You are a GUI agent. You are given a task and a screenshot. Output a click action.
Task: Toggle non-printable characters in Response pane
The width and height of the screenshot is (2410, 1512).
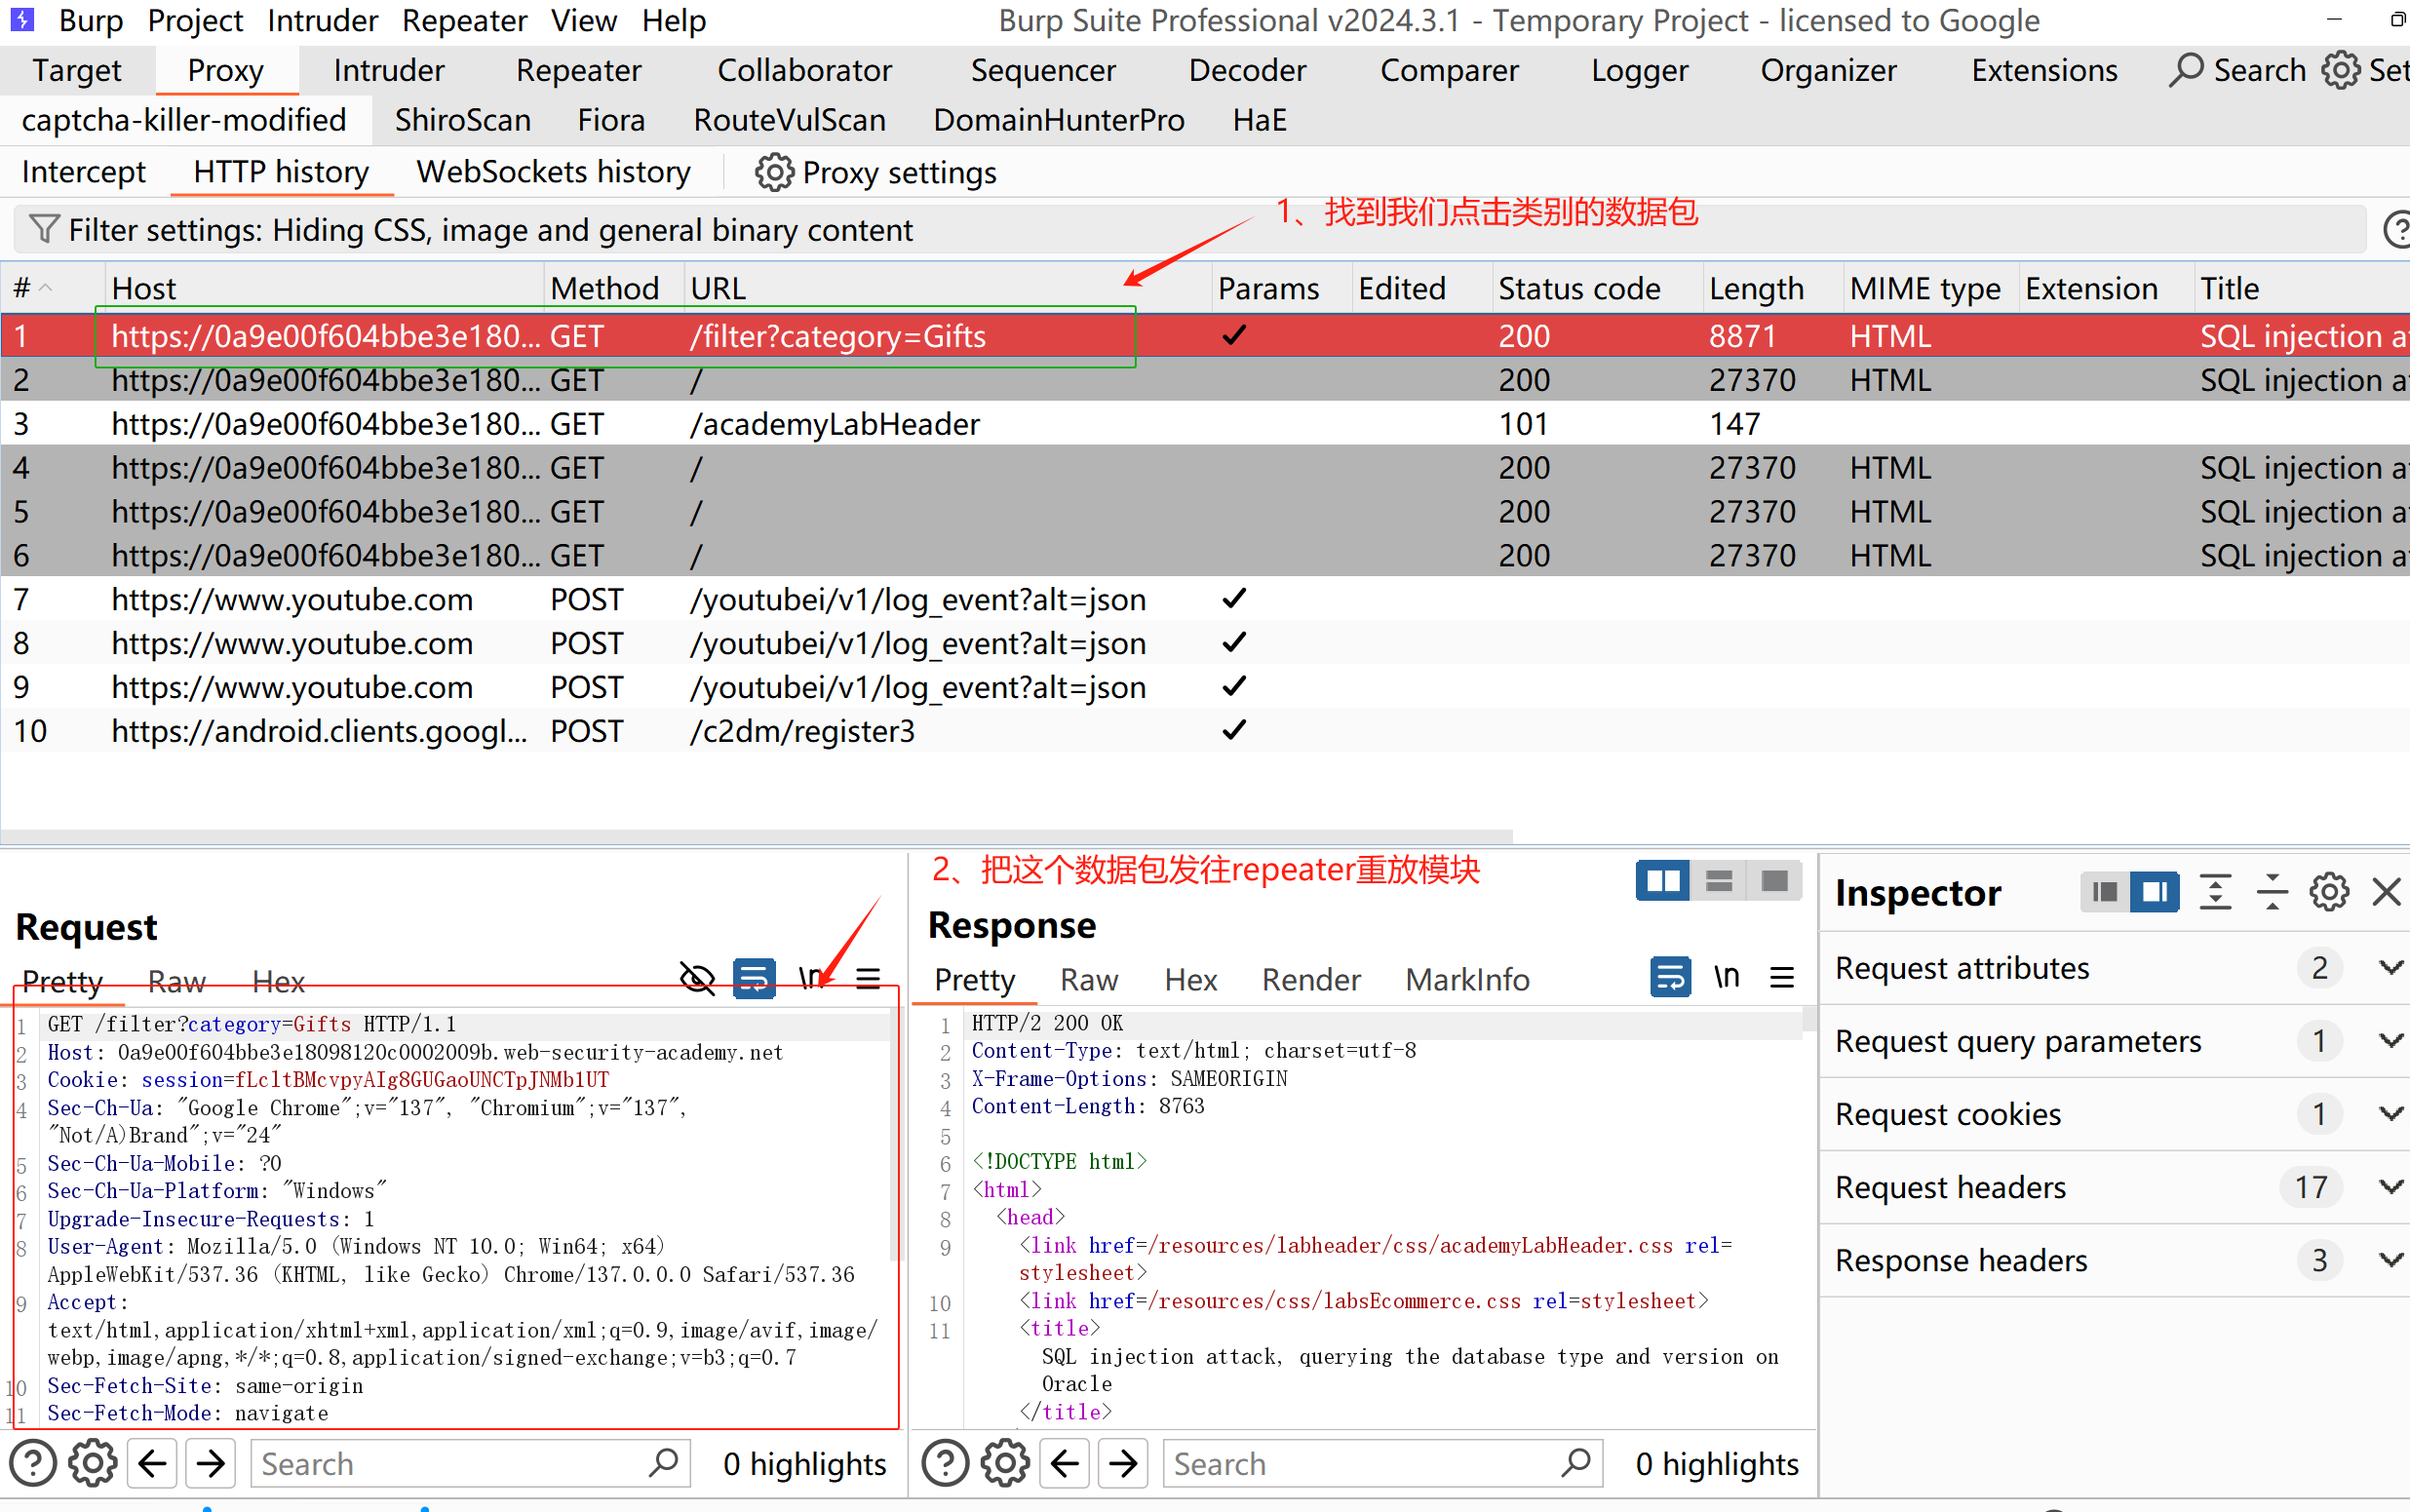coord(1726,977)
